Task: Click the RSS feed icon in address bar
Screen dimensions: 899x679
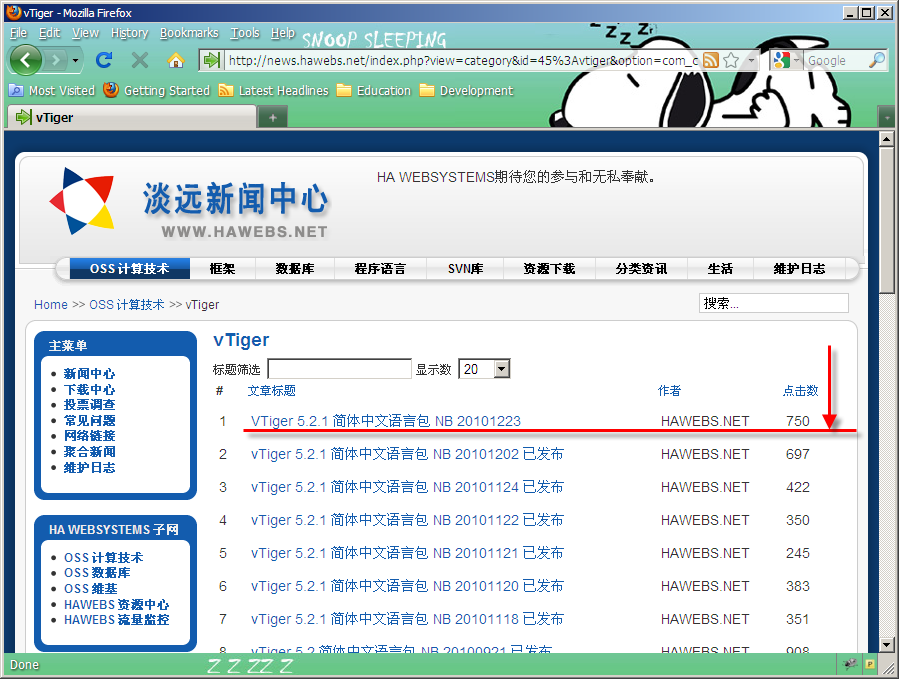Action: pos(710,60)
